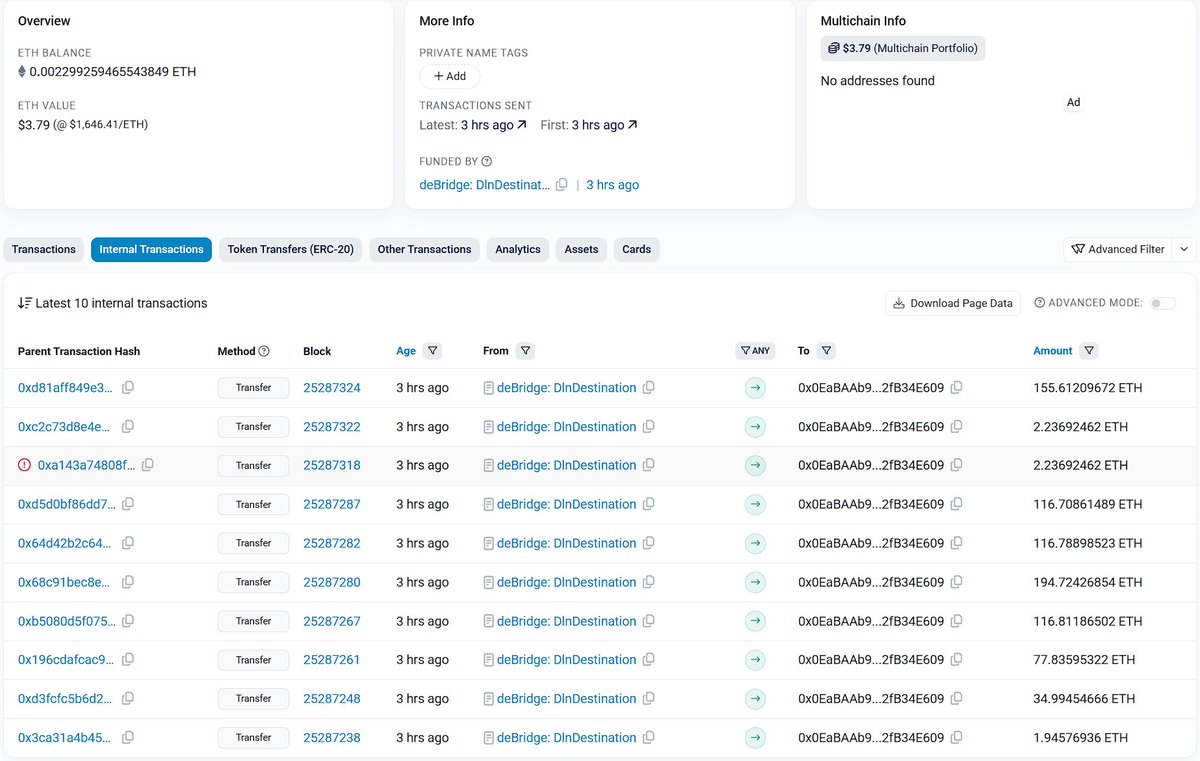Open block 25287322 link
The width and height of the screenshot is (1200, 761).
pyautogui.click(x=332, y=427)
